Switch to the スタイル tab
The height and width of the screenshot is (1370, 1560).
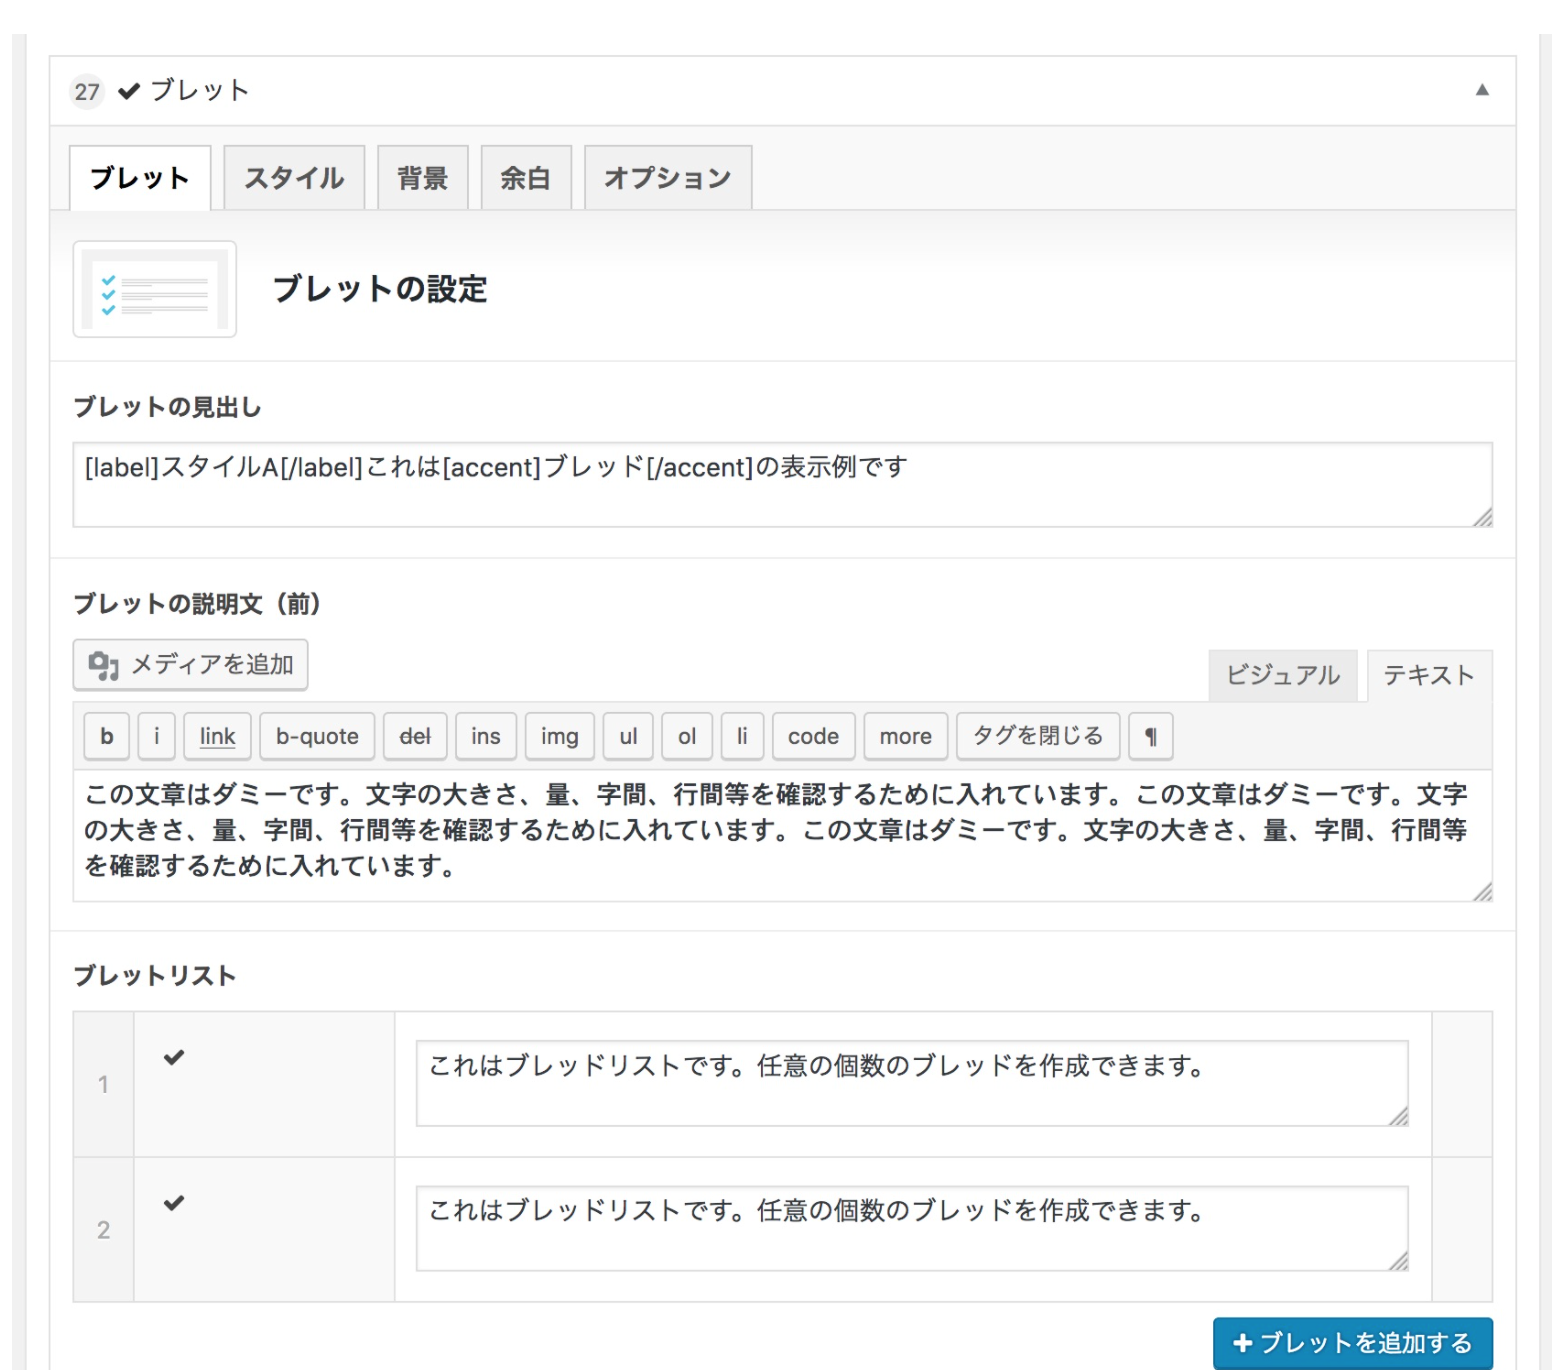[x=294, y=178]
